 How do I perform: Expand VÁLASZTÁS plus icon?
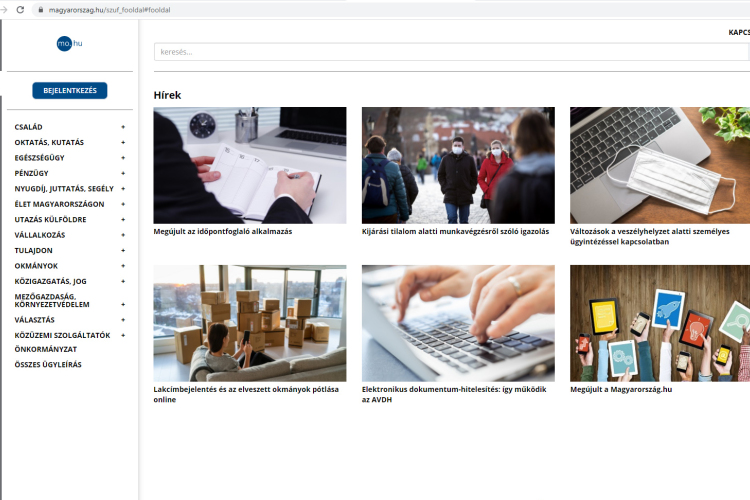tap(123, 320)
